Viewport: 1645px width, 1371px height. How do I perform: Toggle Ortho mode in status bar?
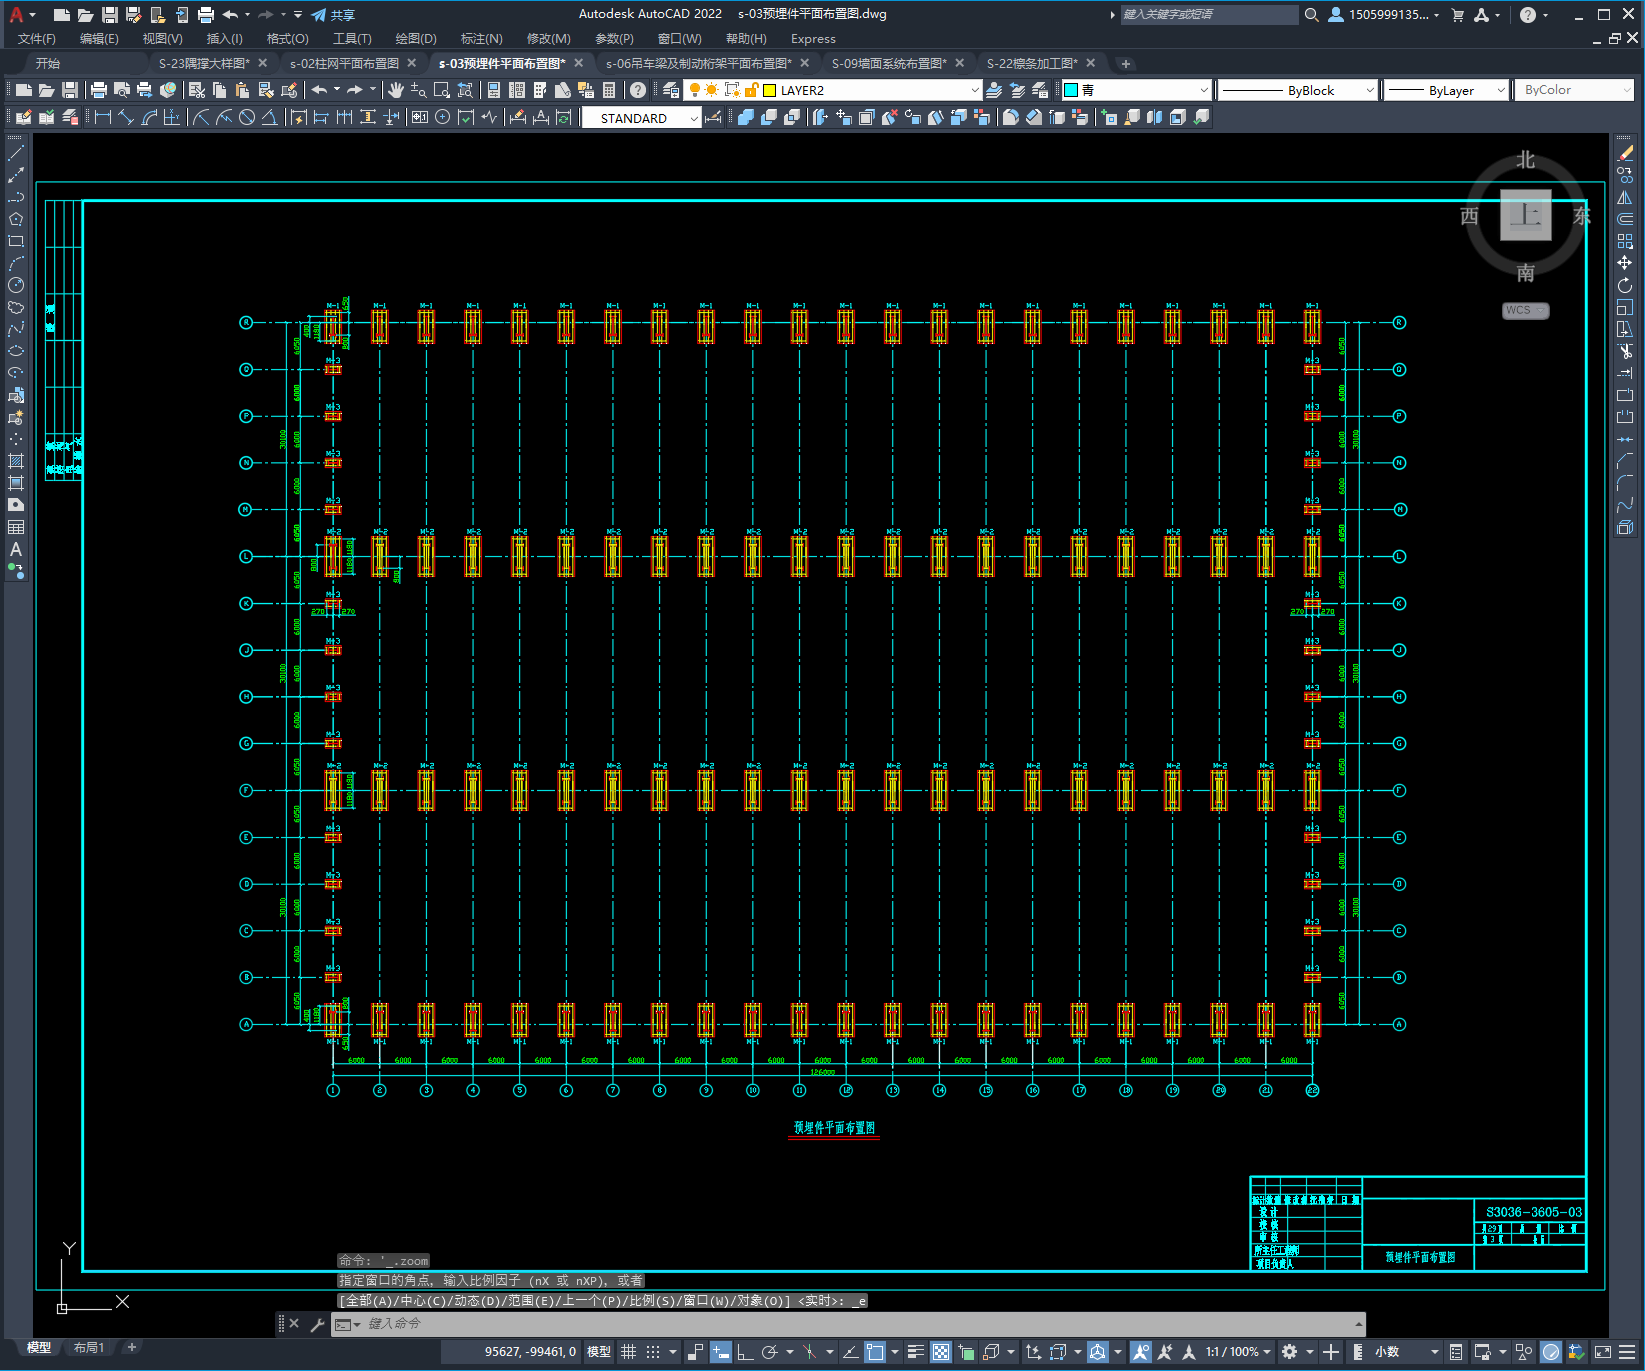pos(745,1352)
